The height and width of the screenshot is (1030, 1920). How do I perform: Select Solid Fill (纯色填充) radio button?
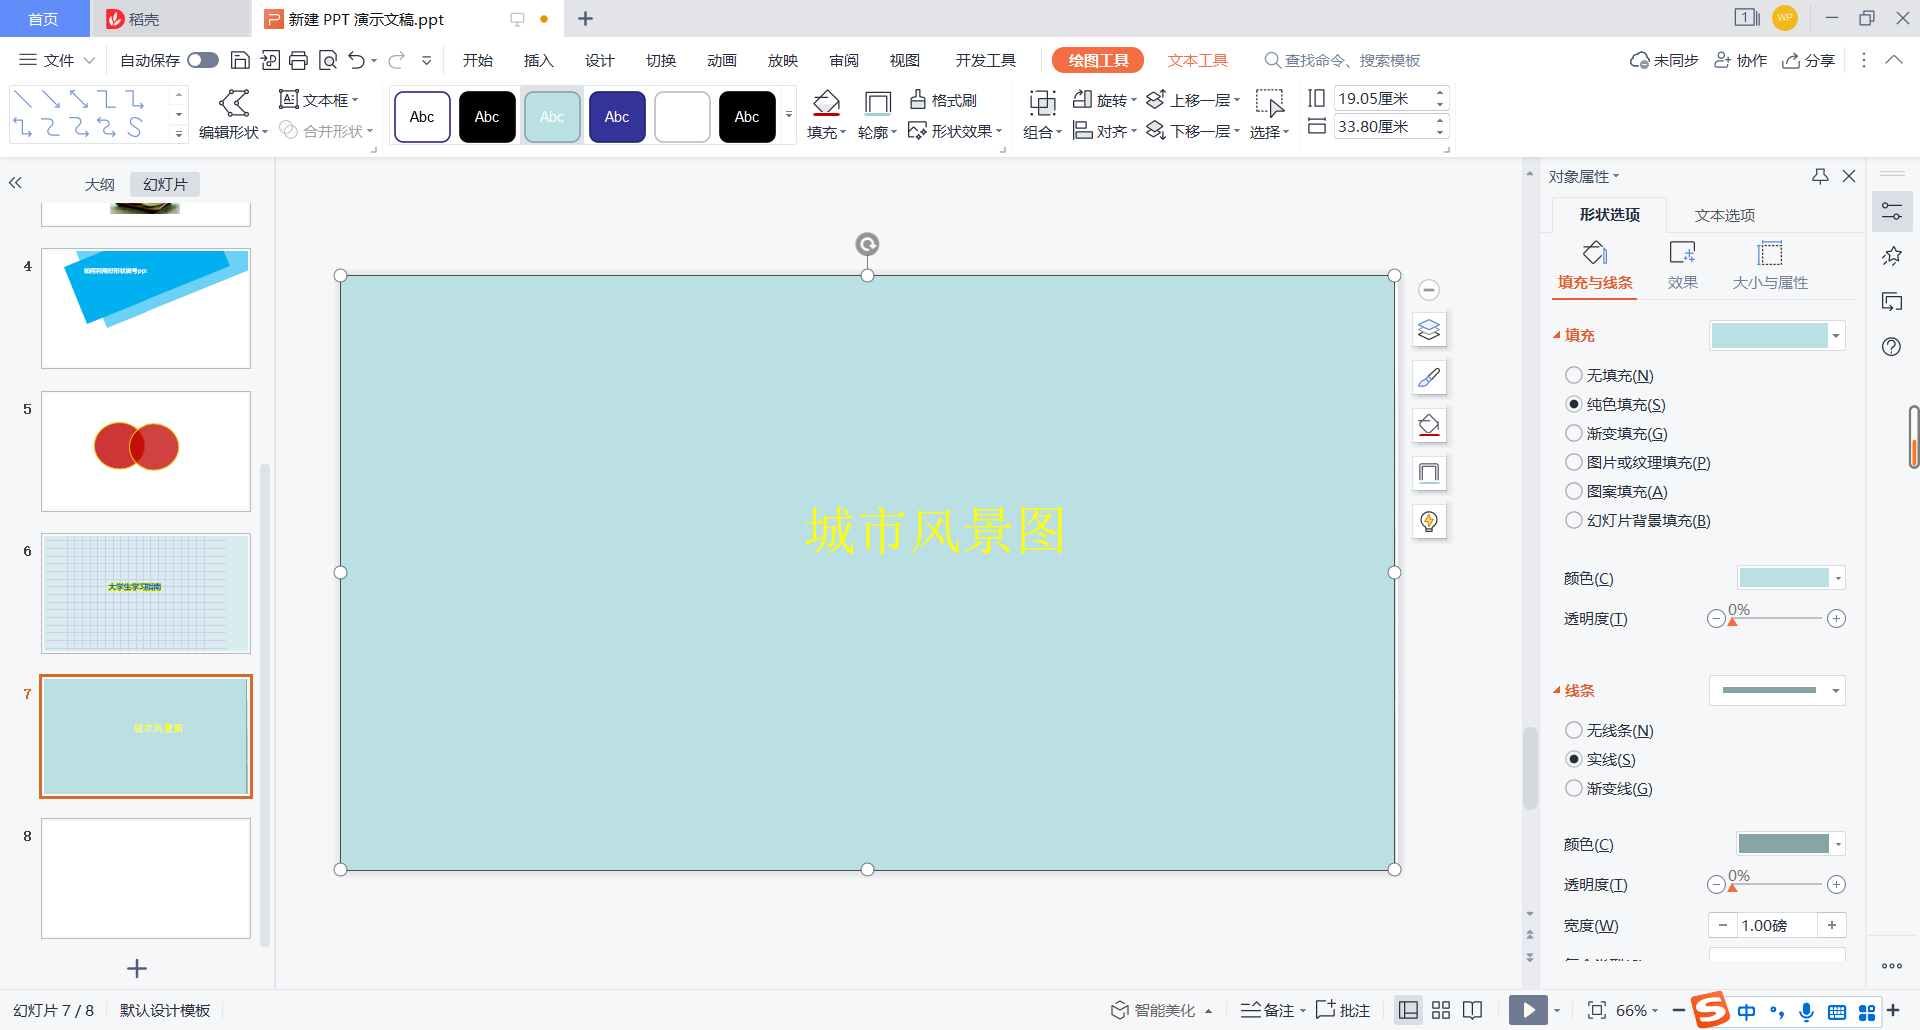pyautogui.click(x=1574, y=404)
